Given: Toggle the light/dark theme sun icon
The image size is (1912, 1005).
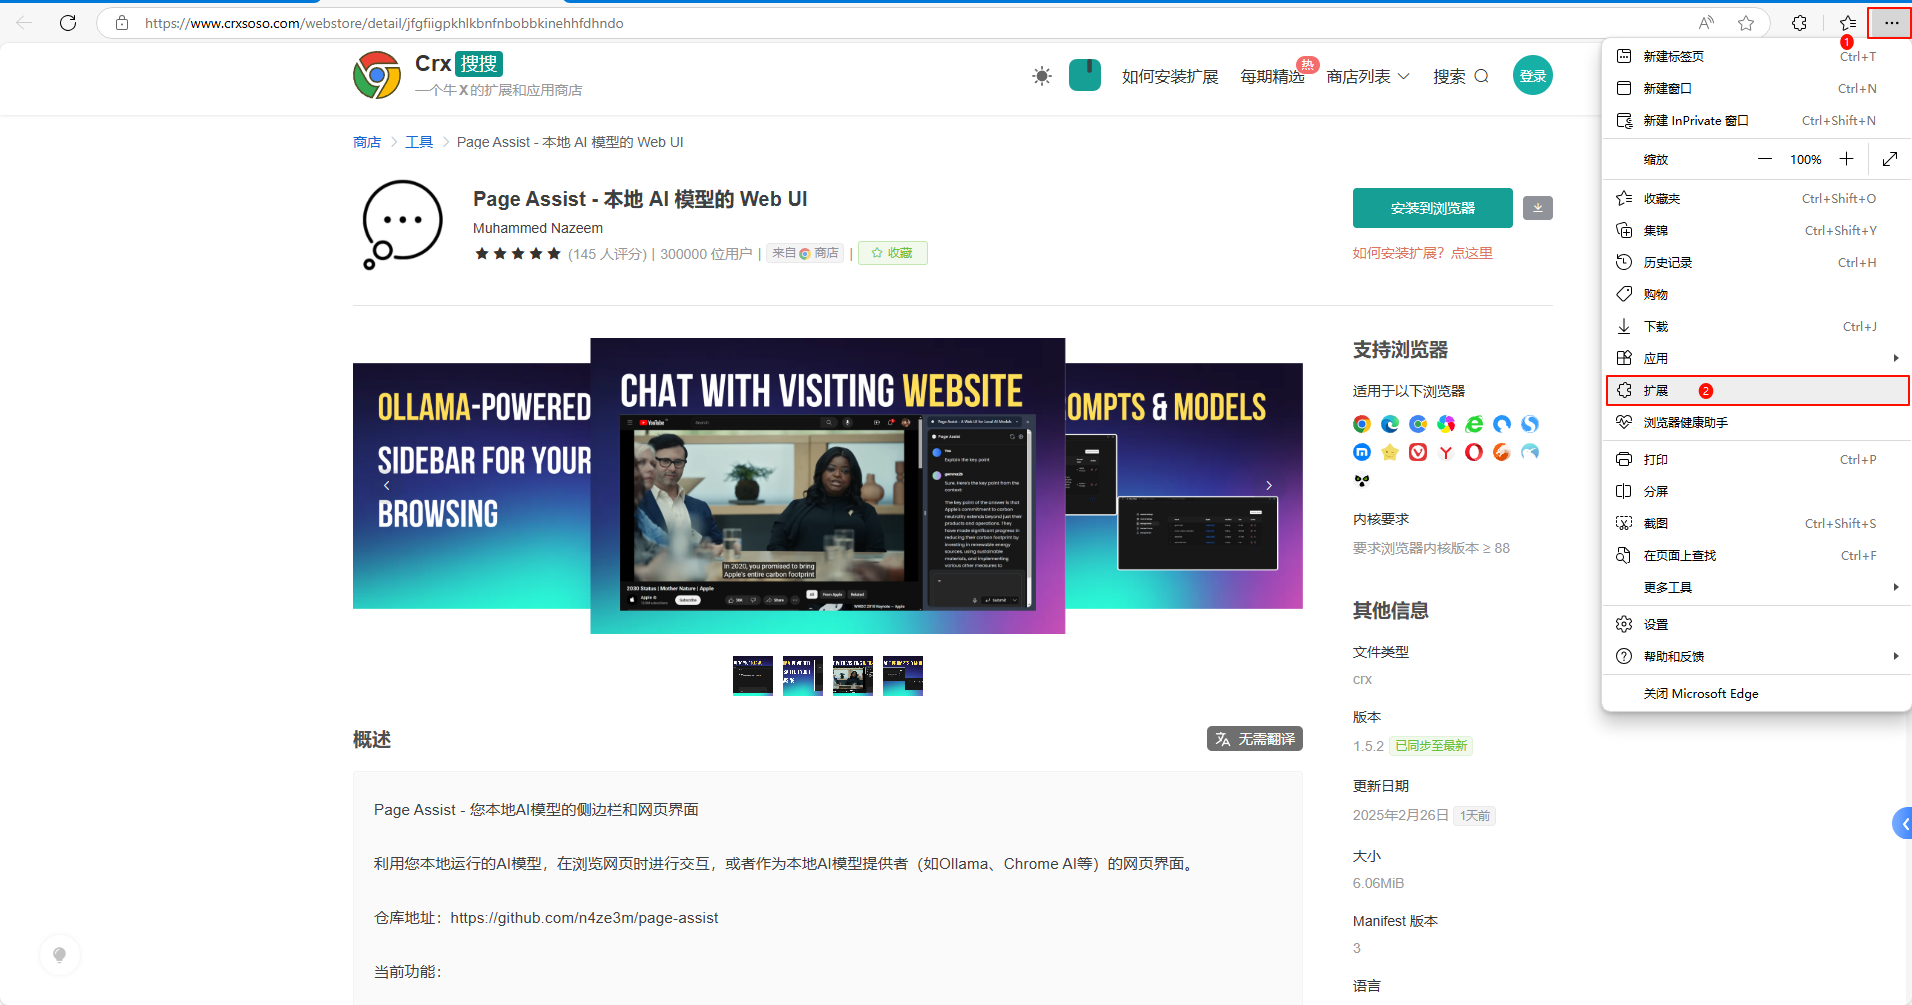Looking at the screenshot, I should pos(1042,77).
